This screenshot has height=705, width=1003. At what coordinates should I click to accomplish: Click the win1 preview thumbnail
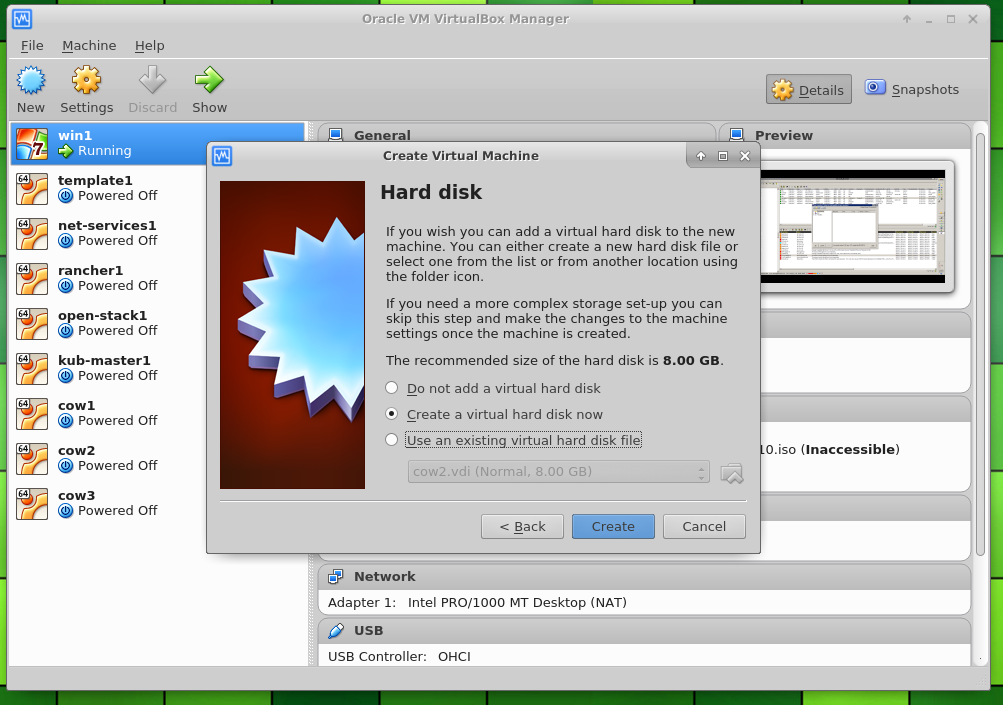click(x=853, y=226)
